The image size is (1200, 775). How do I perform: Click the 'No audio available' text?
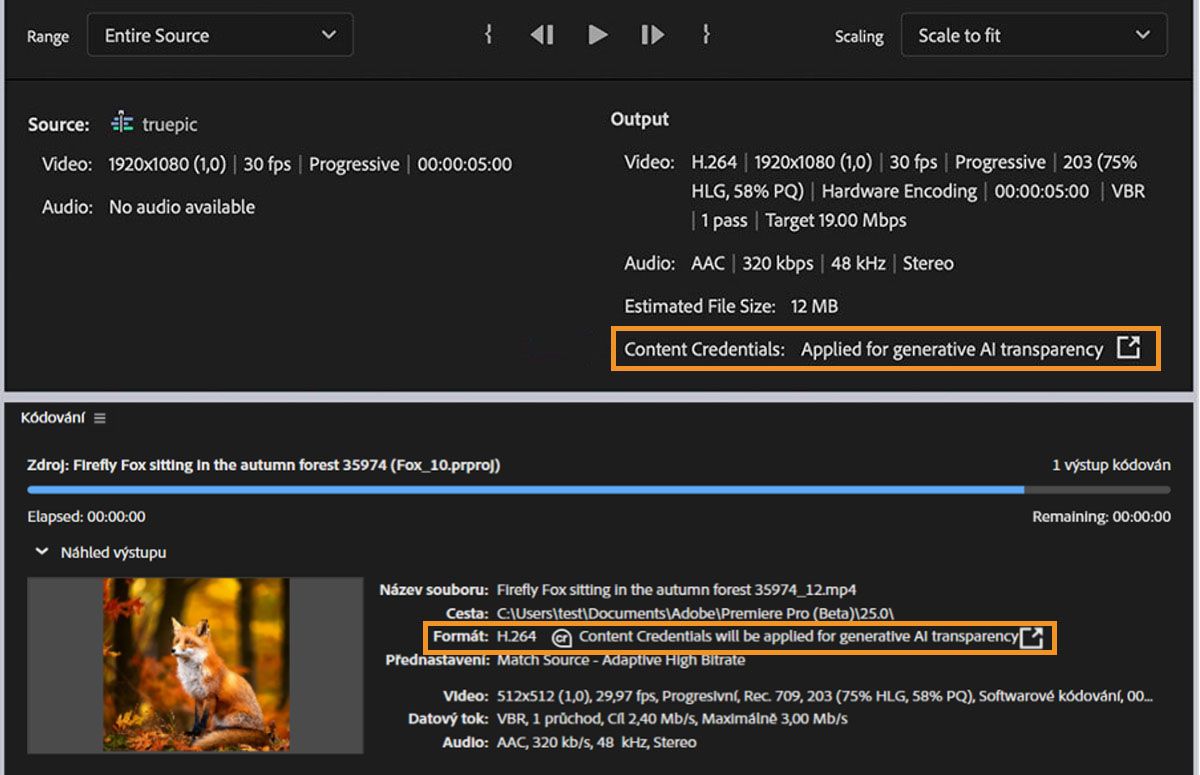[x=182, y=207]
